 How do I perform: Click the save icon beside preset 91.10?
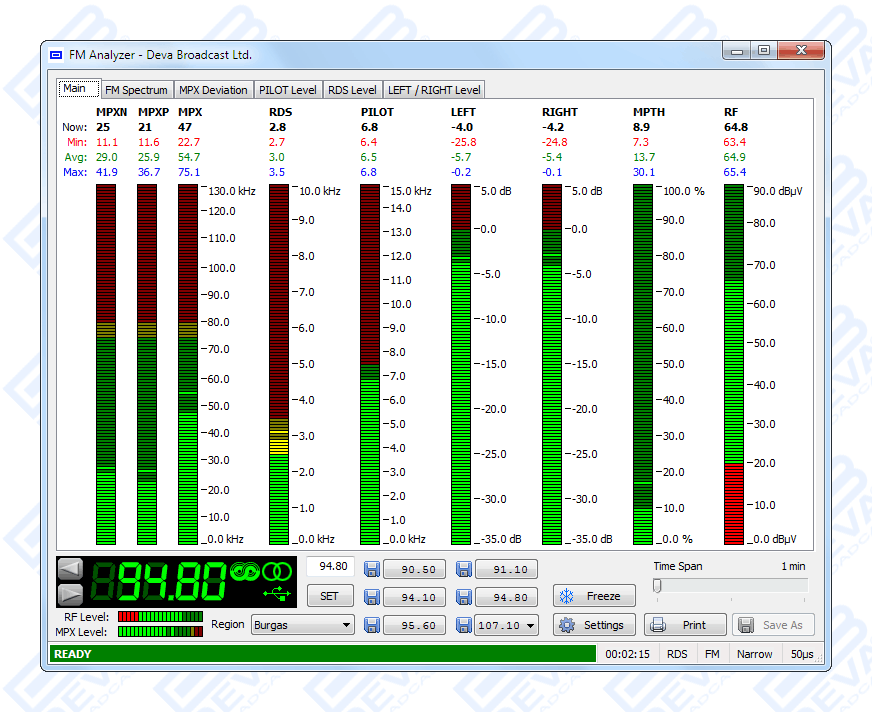click(464, 570)
